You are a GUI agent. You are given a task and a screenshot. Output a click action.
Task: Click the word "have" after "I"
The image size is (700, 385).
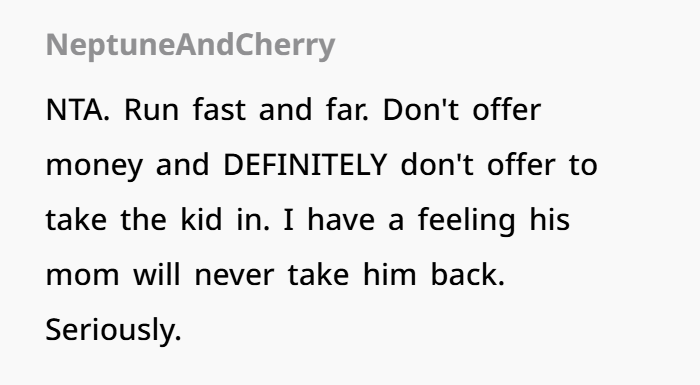[x=341, y=219]
